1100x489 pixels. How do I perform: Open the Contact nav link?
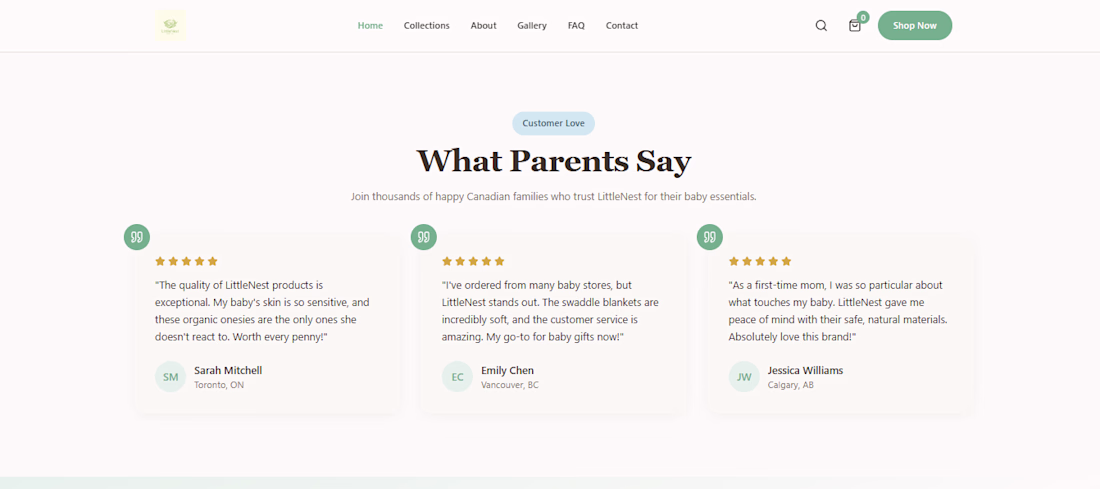coord(622,25)
